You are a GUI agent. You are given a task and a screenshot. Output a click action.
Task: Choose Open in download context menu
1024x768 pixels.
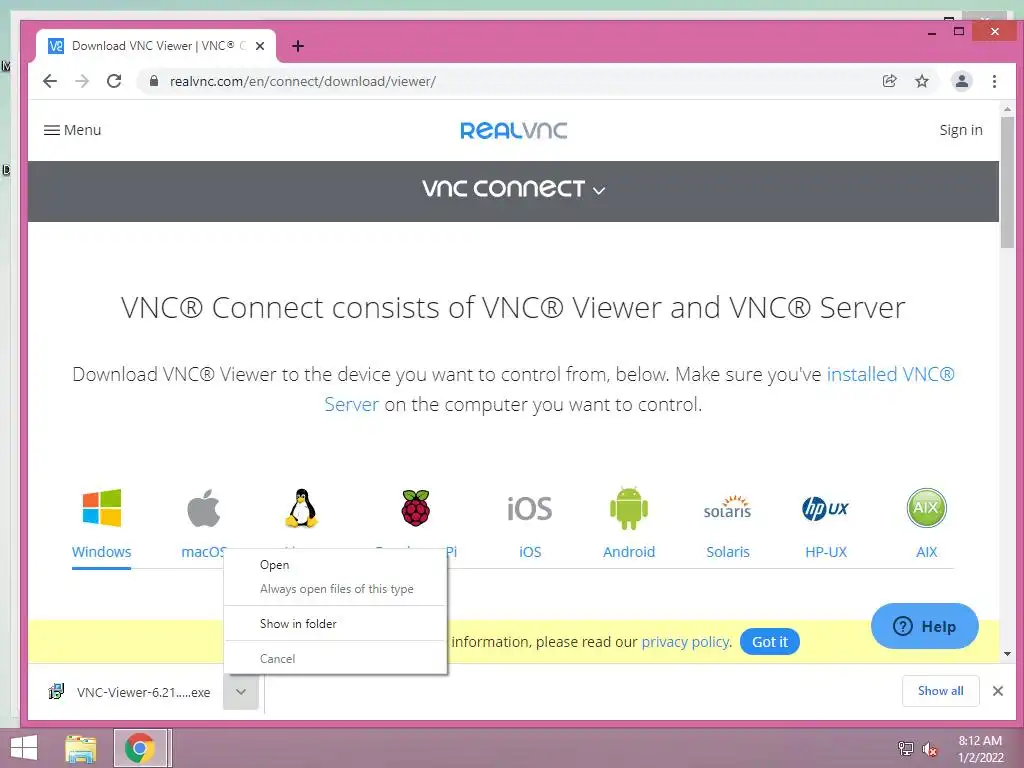coord(336,565)
